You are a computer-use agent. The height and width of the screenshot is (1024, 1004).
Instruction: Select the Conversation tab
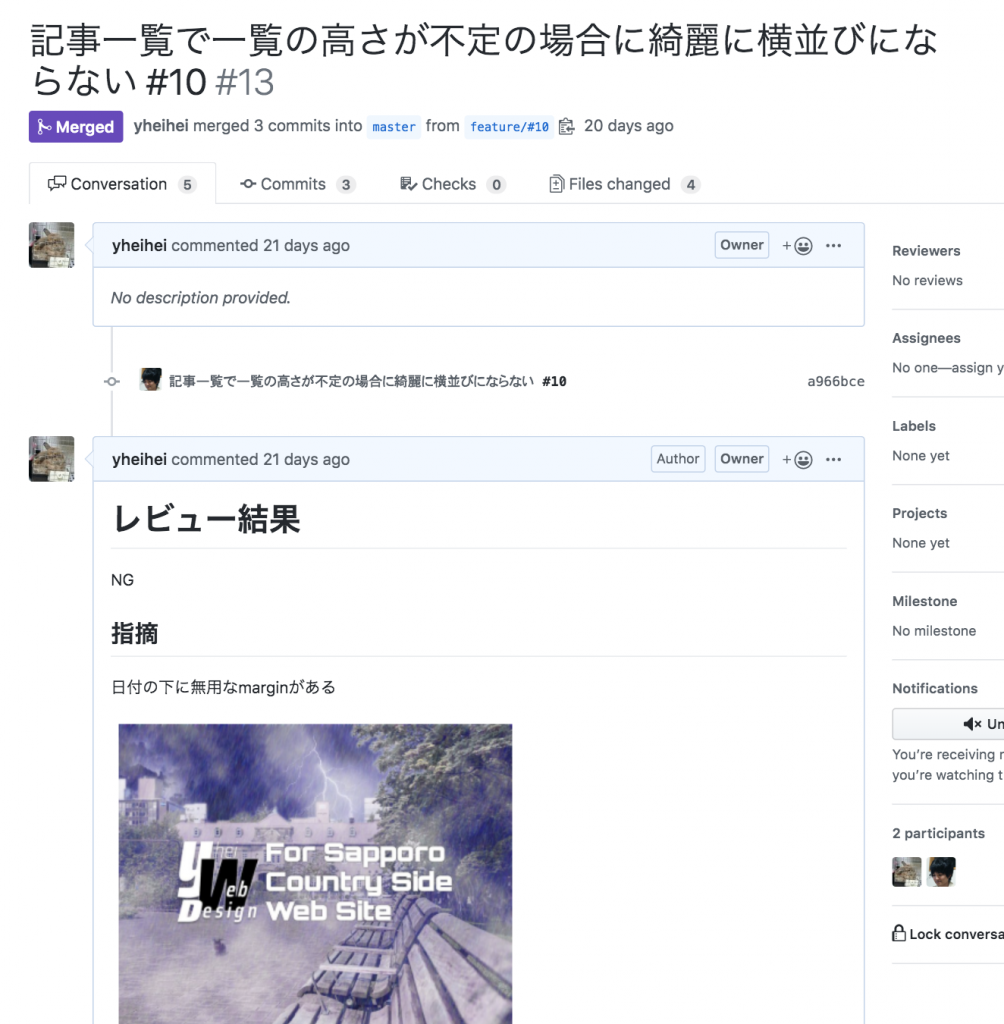122,184
